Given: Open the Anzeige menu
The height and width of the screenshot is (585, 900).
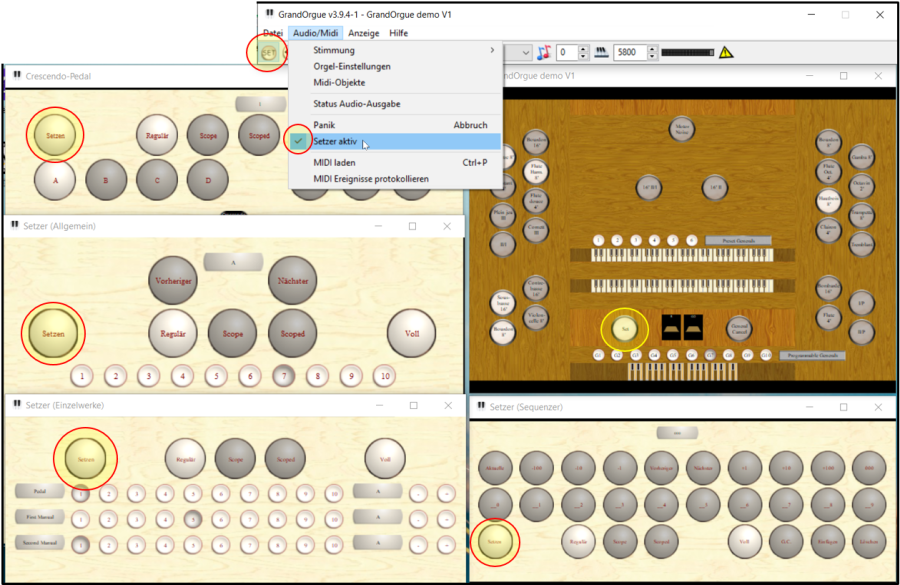Looking at the screenshot, I should coord(363,33).
